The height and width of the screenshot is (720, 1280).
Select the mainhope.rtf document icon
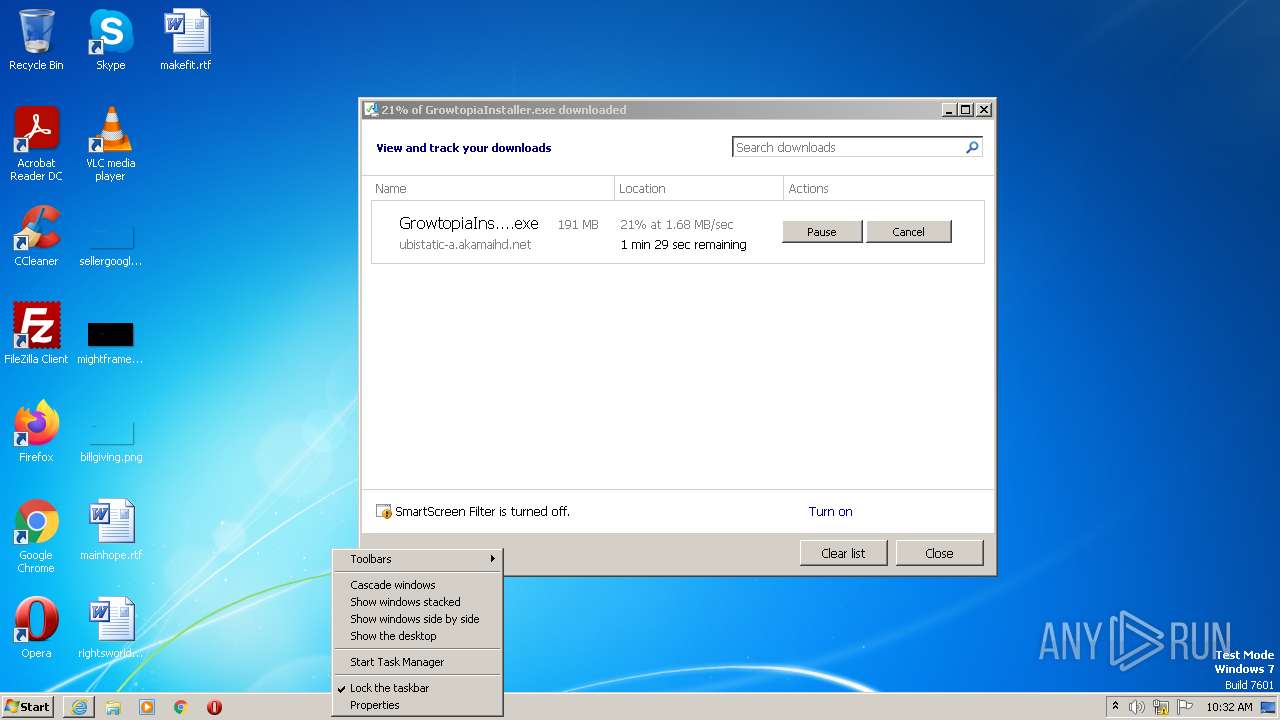point(110,530)
